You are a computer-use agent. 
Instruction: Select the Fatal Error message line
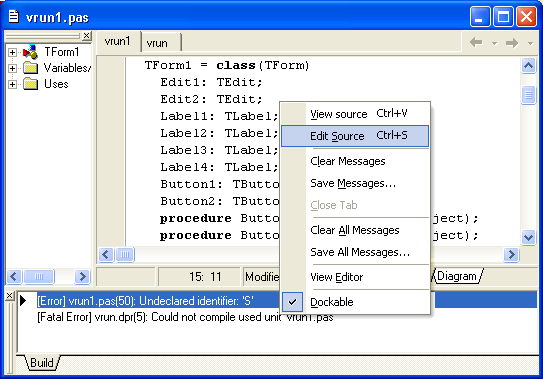185,317
